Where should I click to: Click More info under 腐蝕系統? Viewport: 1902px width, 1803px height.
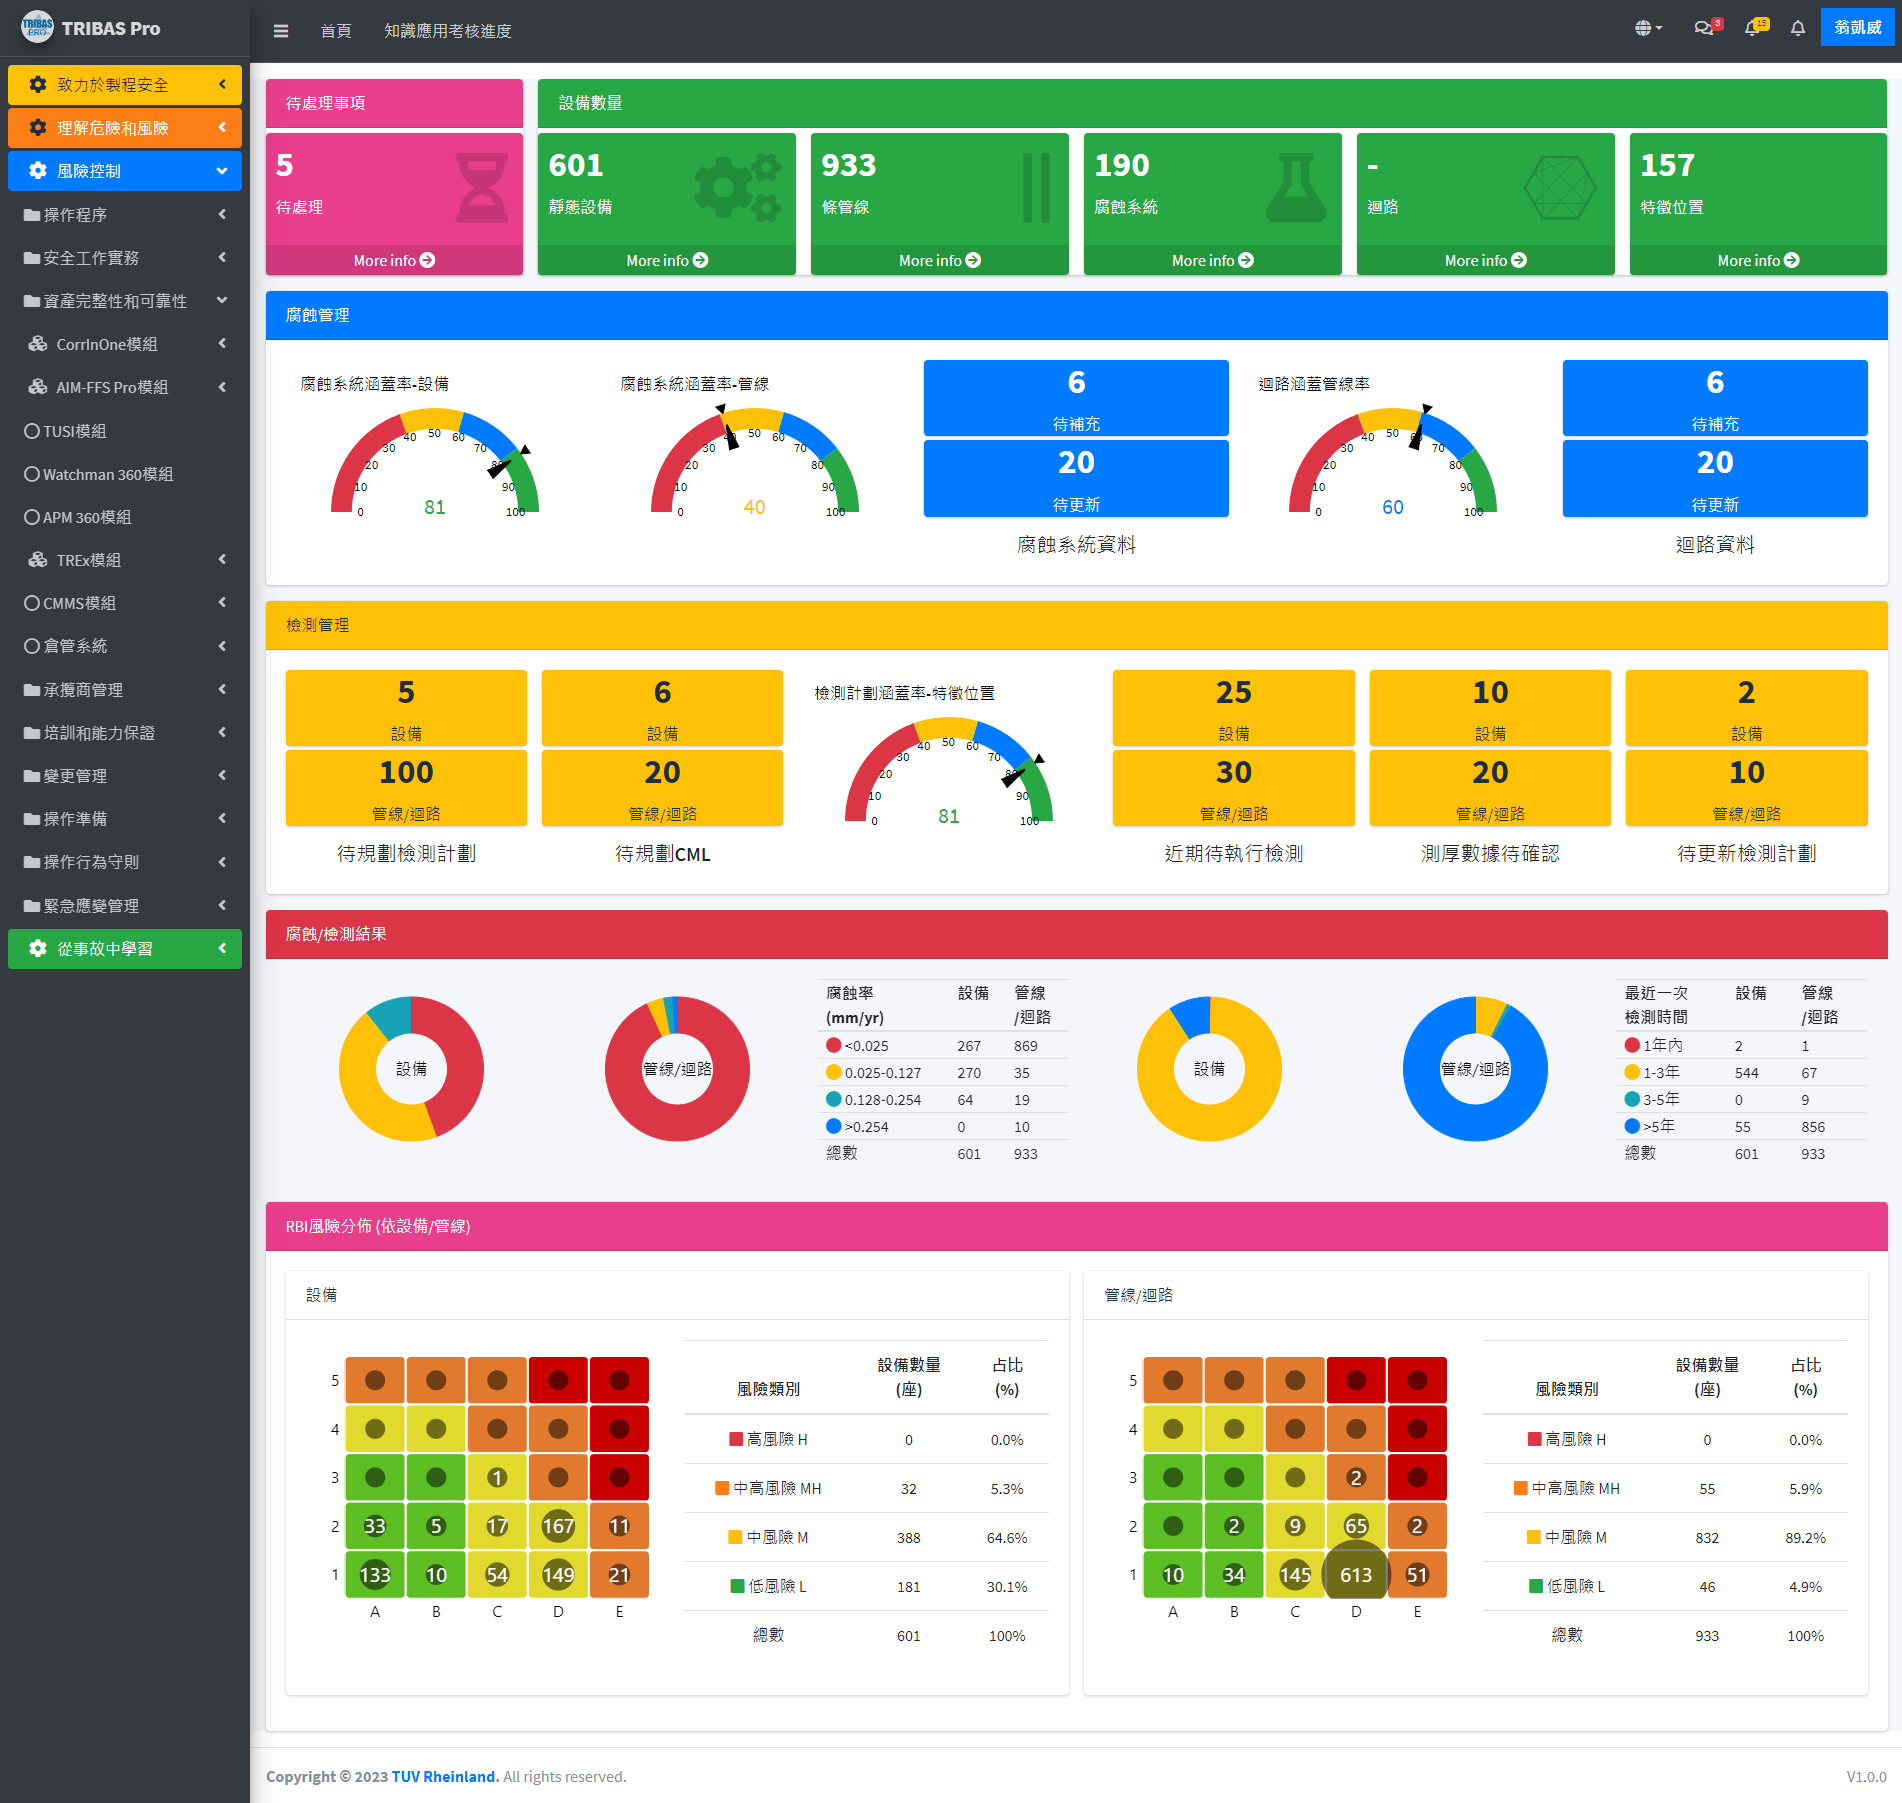point(1212,260)
